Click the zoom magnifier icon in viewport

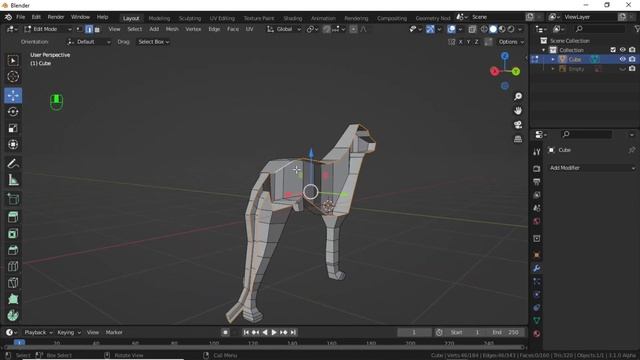coord(518,96)
